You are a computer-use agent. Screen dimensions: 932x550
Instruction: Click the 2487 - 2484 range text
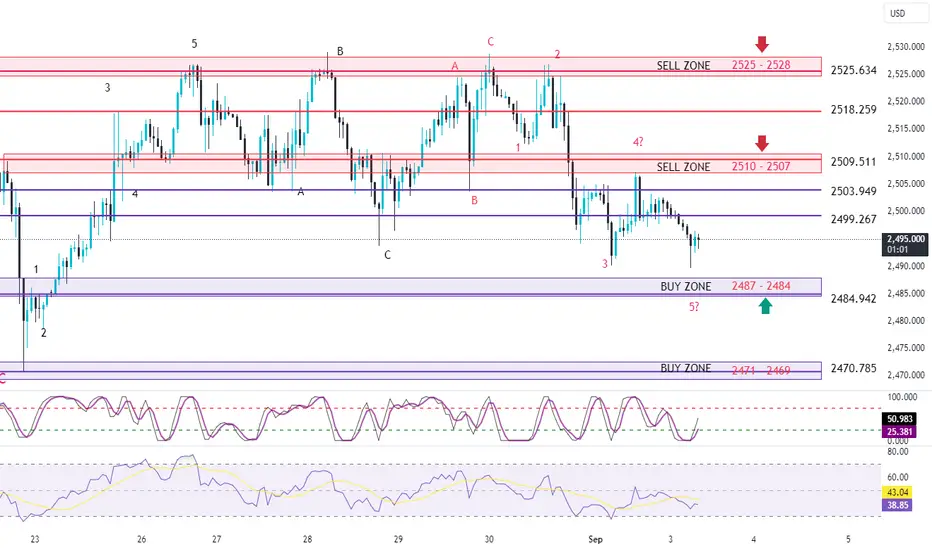click(761, 285)
